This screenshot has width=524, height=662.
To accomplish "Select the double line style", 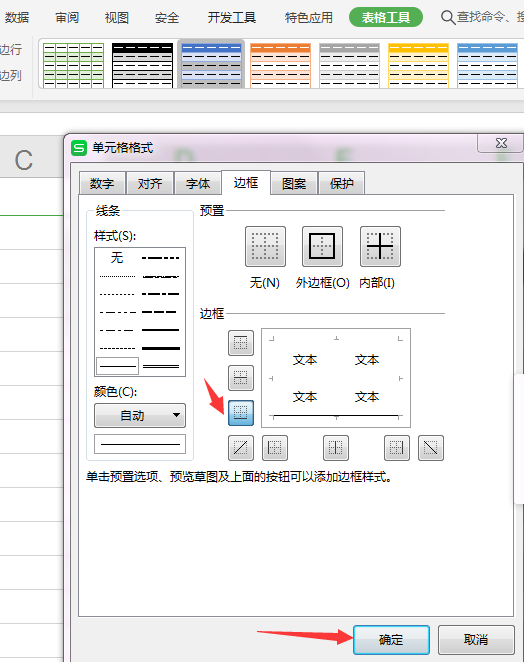I will [x=161, y=366].
